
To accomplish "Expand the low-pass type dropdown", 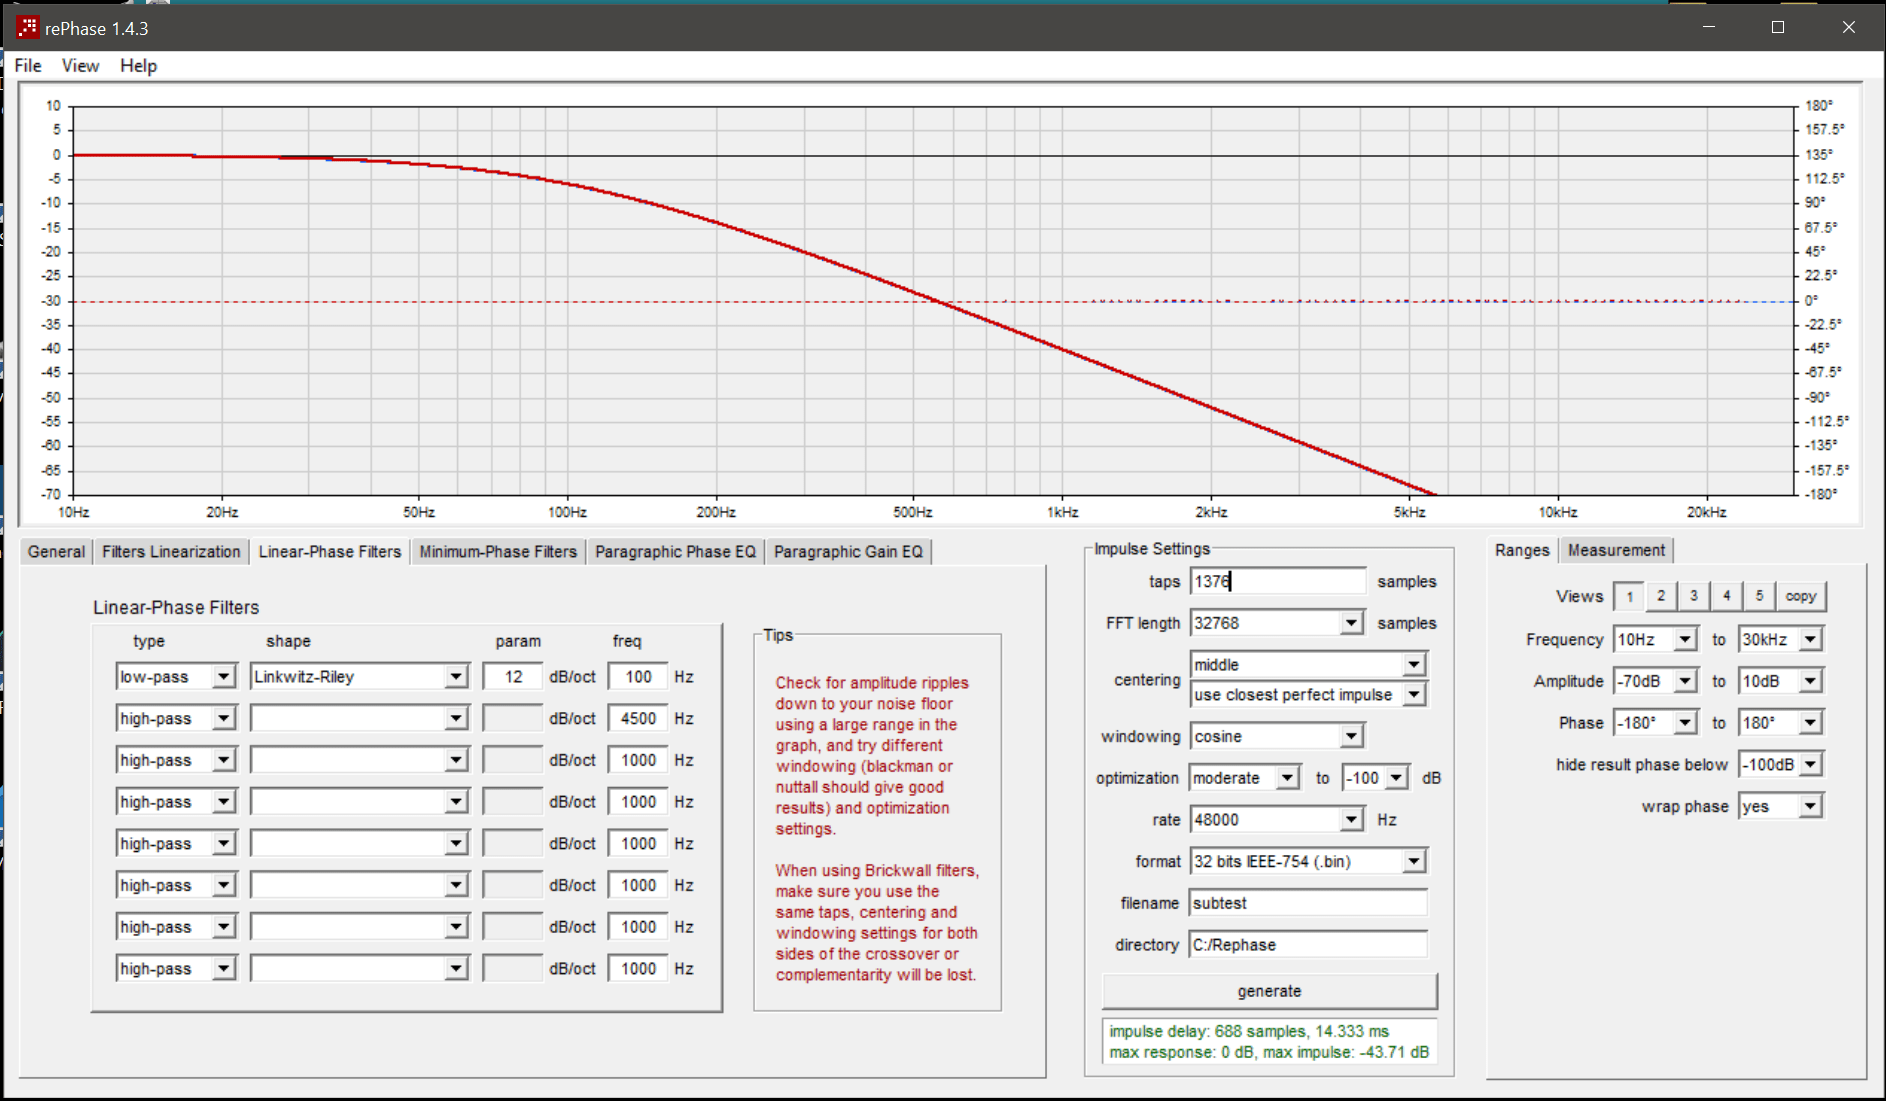I will pyautogui.click(x=224, y=677).
